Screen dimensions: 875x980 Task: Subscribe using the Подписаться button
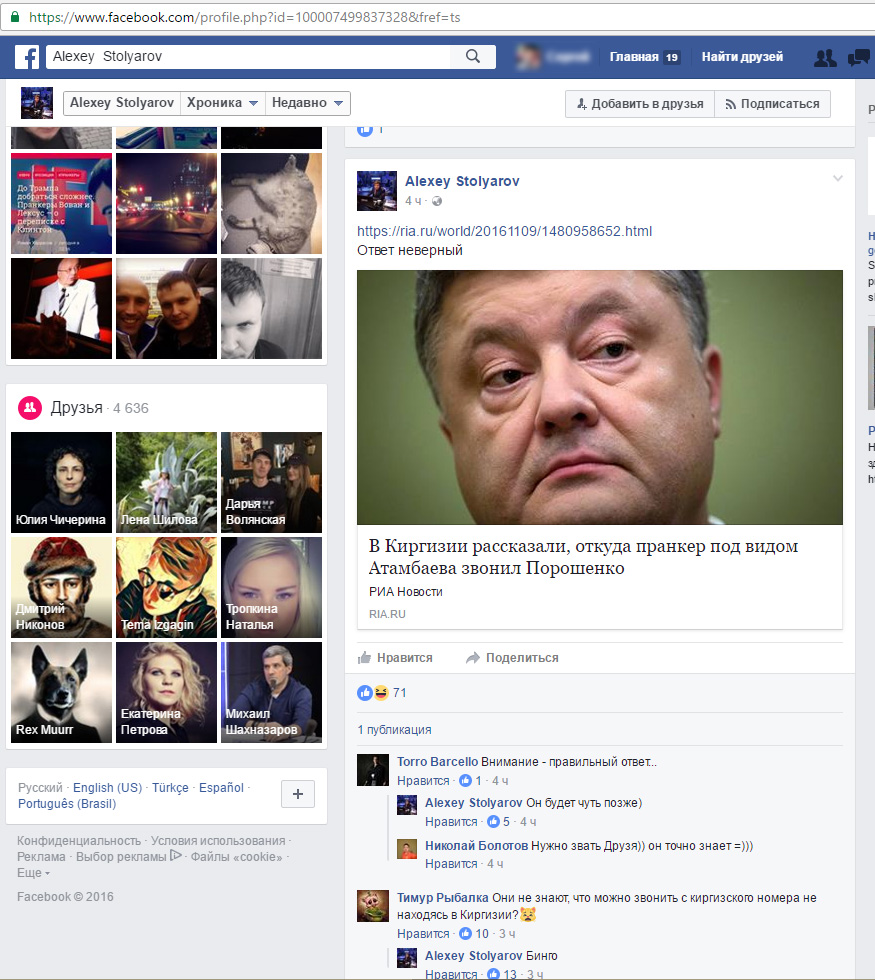tap(772, 104)
